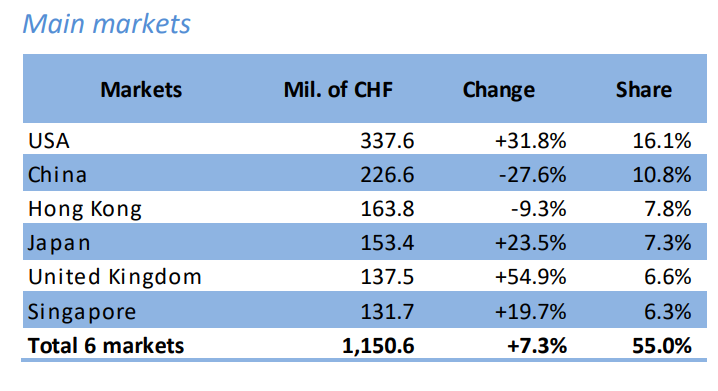Click the Main markets heading
The height and width of the screenshot is (391, 718).
[106, 24]
